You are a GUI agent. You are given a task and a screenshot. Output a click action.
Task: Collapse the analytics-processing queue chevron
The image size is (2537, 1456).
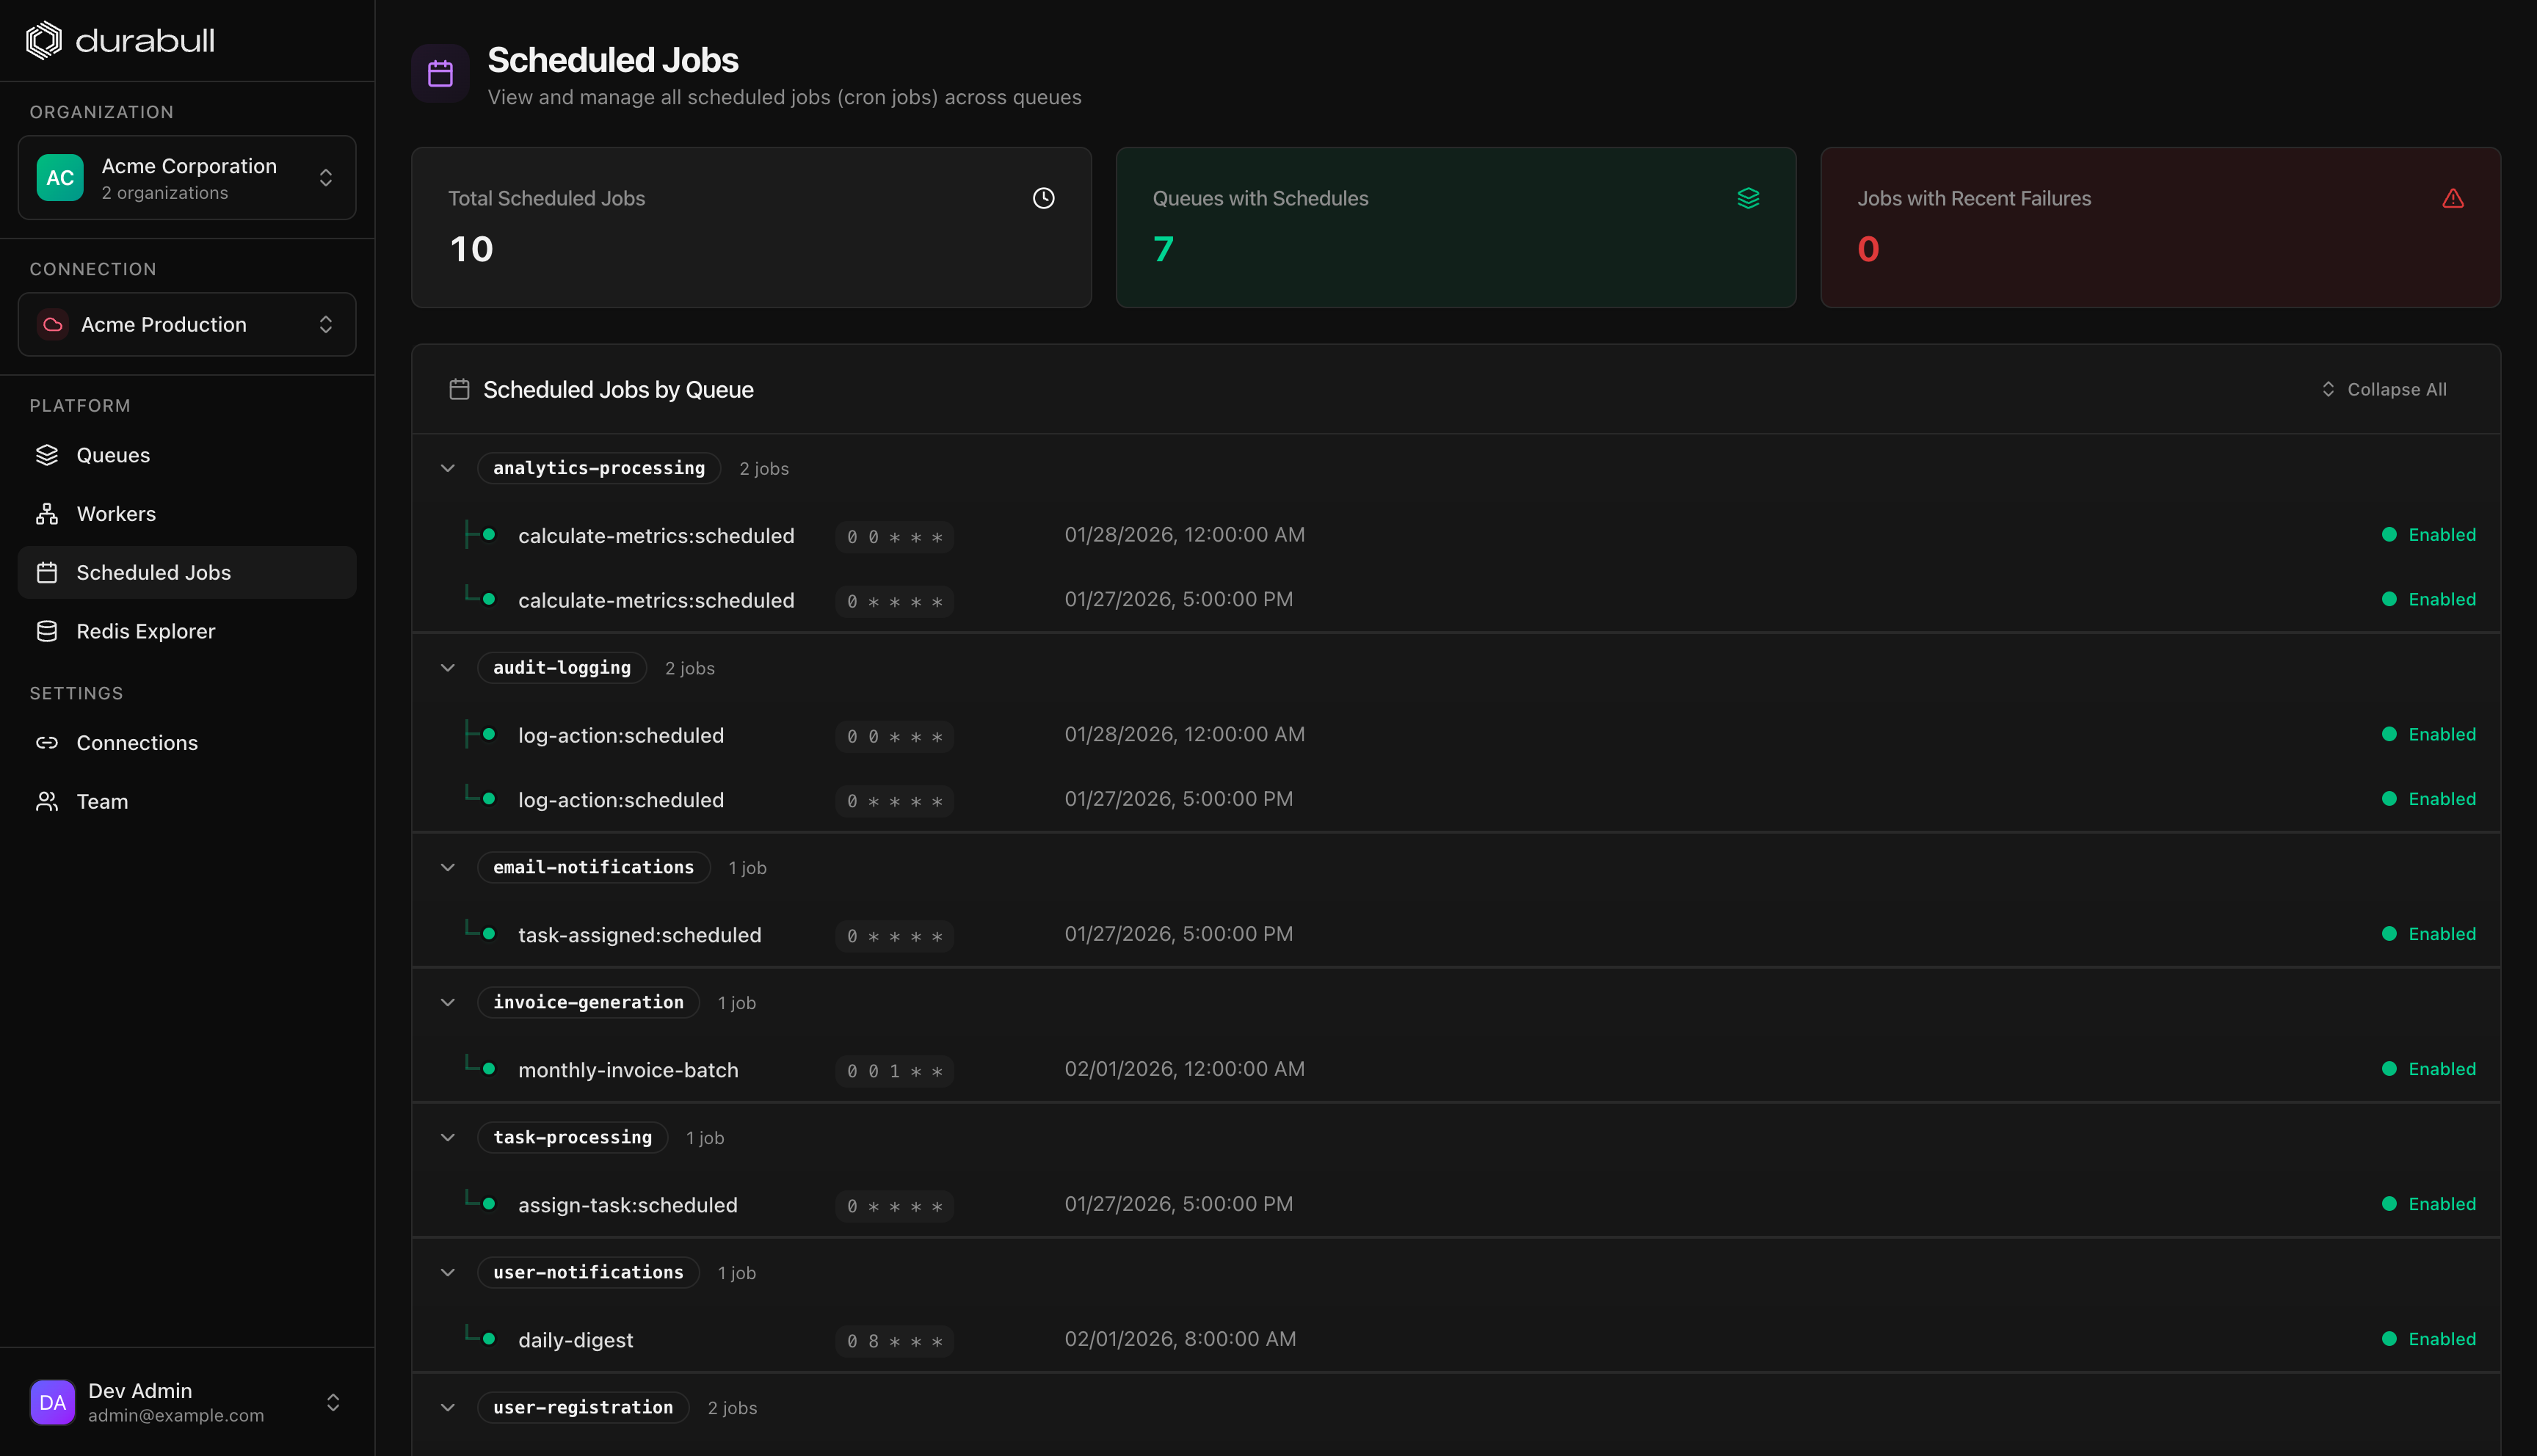pyautogui.click(x=448, y=468)
